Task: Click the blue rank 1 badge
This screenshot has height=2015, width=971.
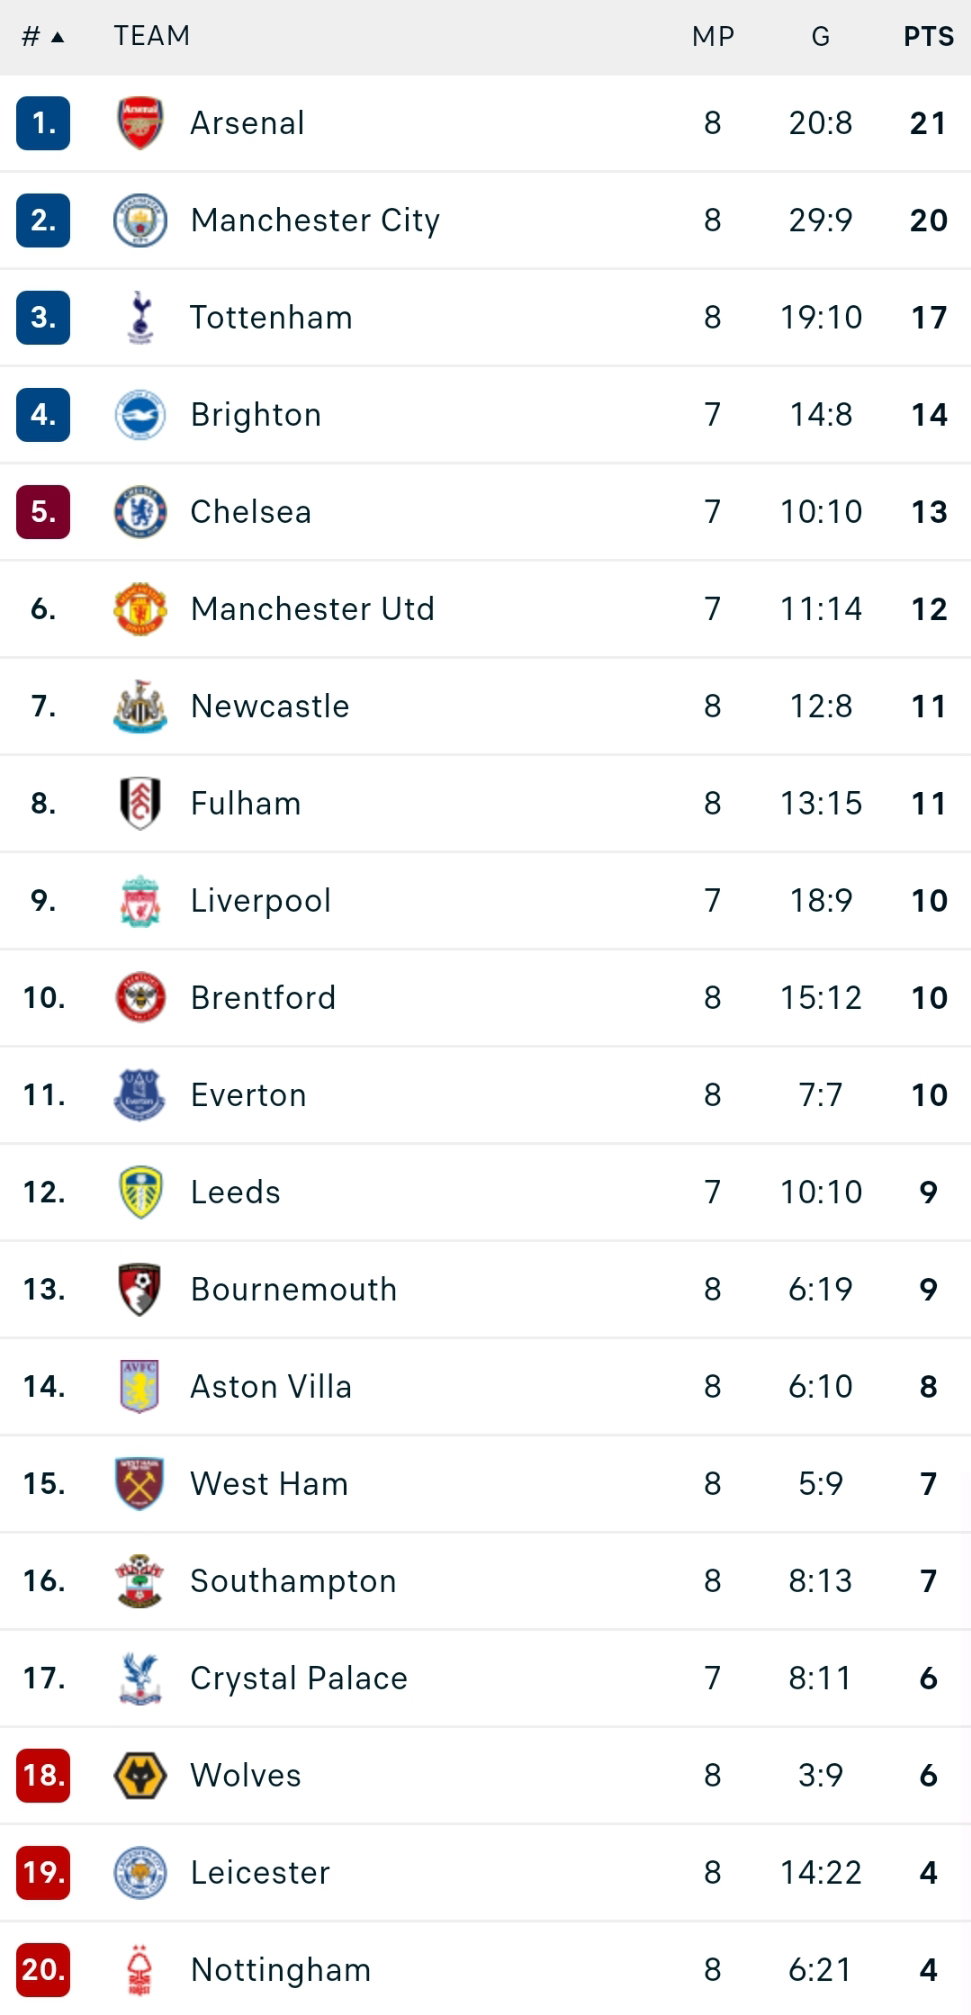Action: coord(43,123)
